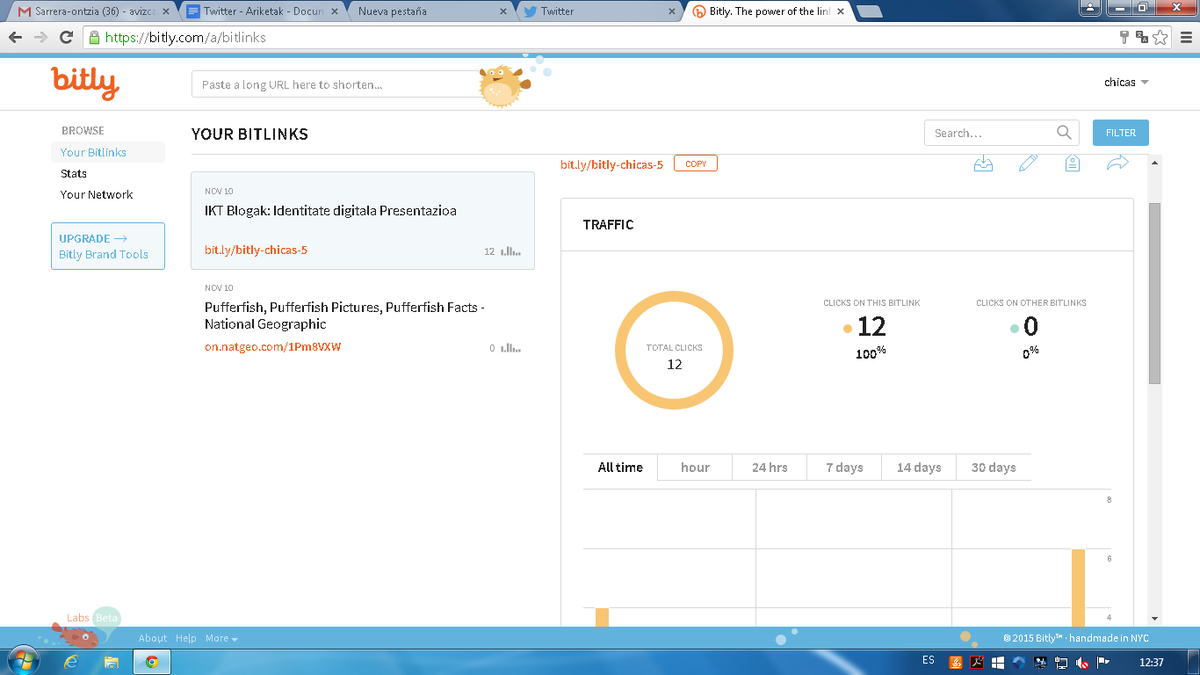The height and width of the screenshot is (675, 1200).
Task: Click the bit.ly/bitly-chicas-5 link in the list
Action: coord(256,250)
